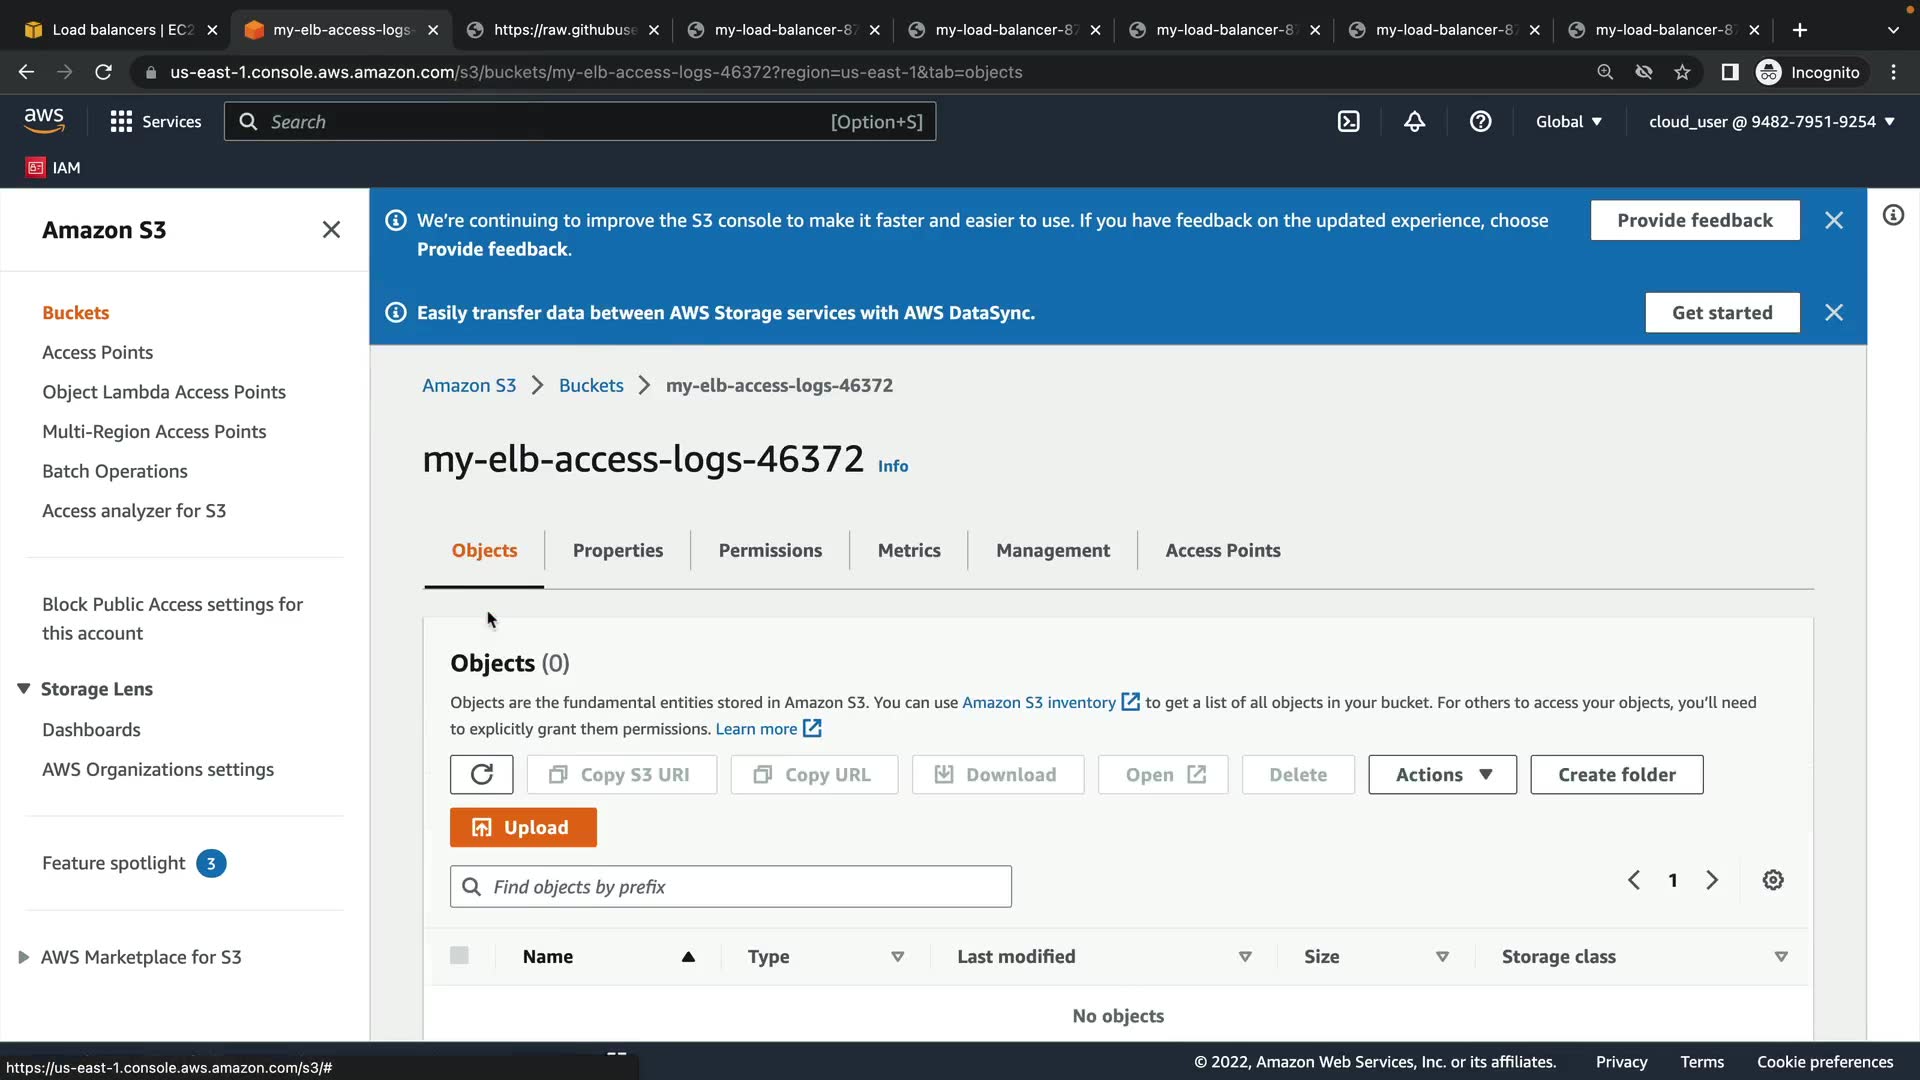Click the info panel icon at right edge
Viewport: 1920px width, 1080px height.
[1893, 215]
